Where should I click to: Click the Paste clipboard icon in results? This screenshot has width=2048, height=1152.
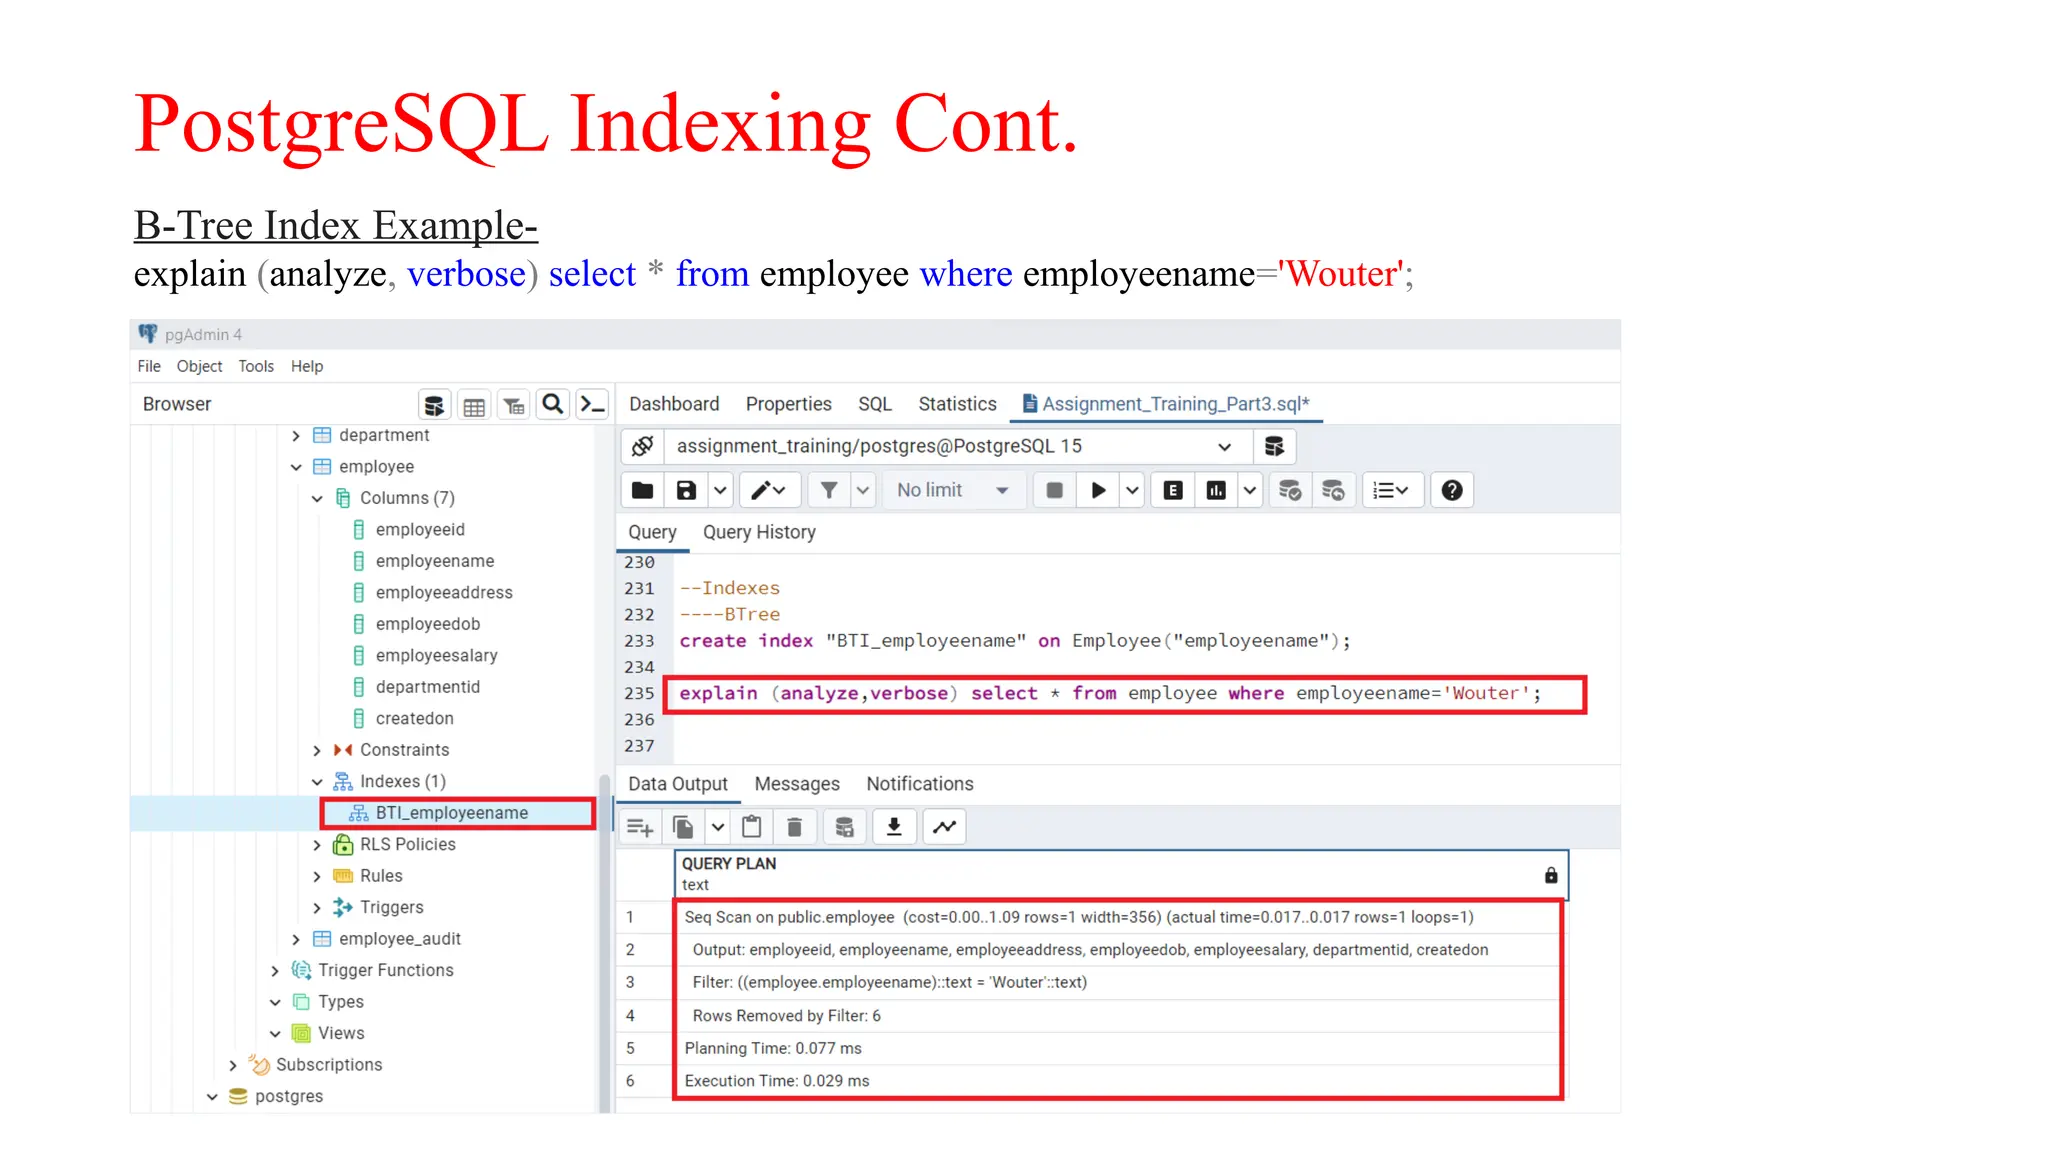tap(752, 827)
